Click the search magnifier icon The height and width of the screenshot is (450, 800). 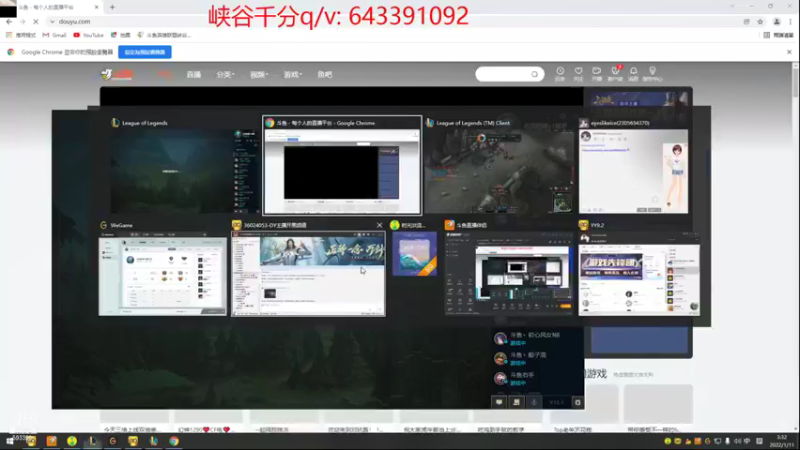click(x=534, y=74)
